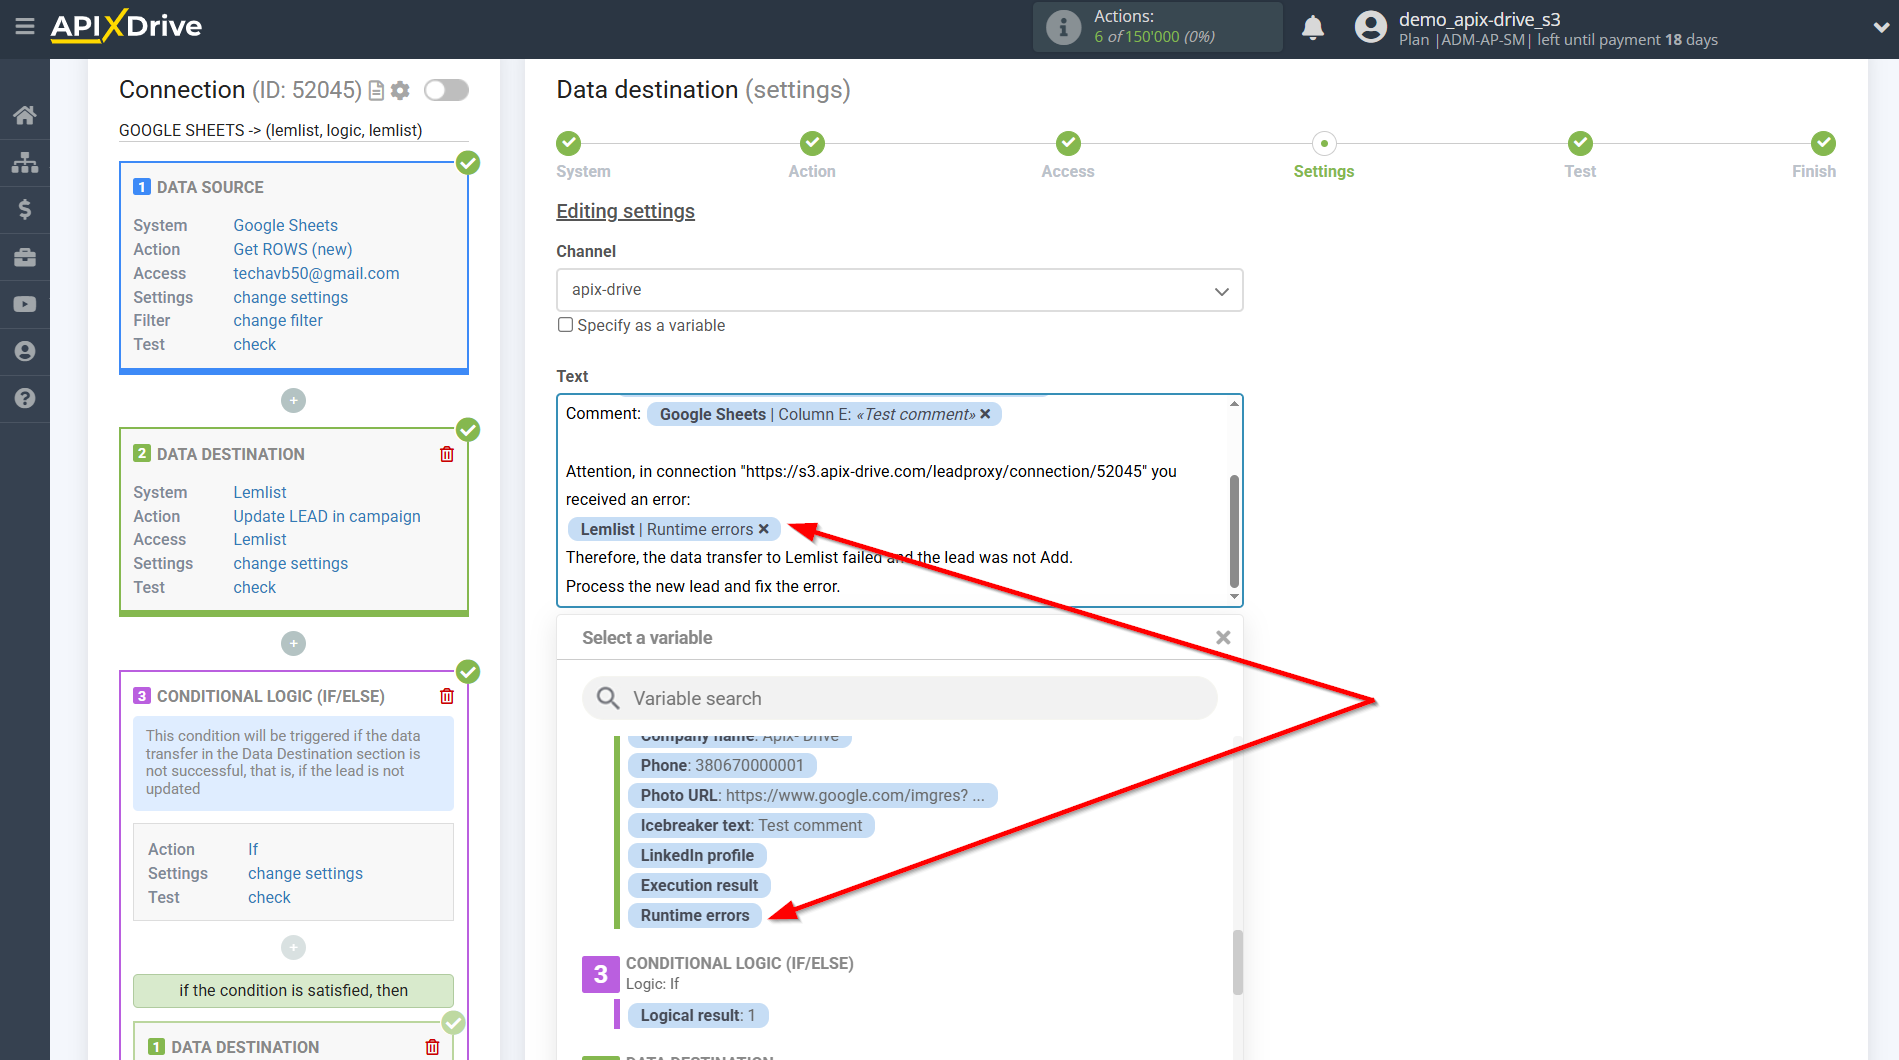Open connections sitemap icon in sidebar

[25, 162]
